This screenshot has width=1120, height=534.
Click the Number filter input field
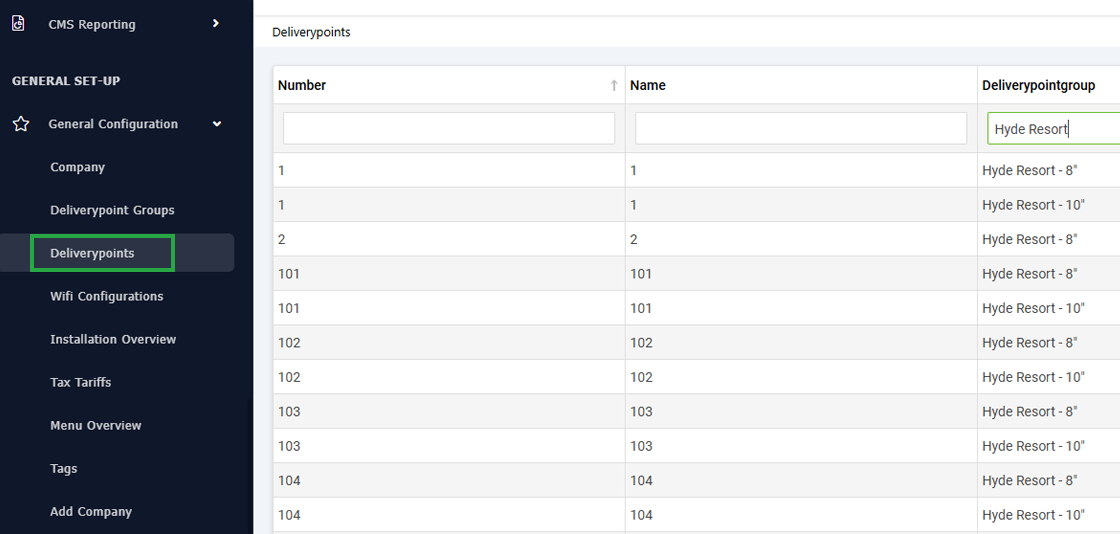pyautogui.click(x=449, y=129)
